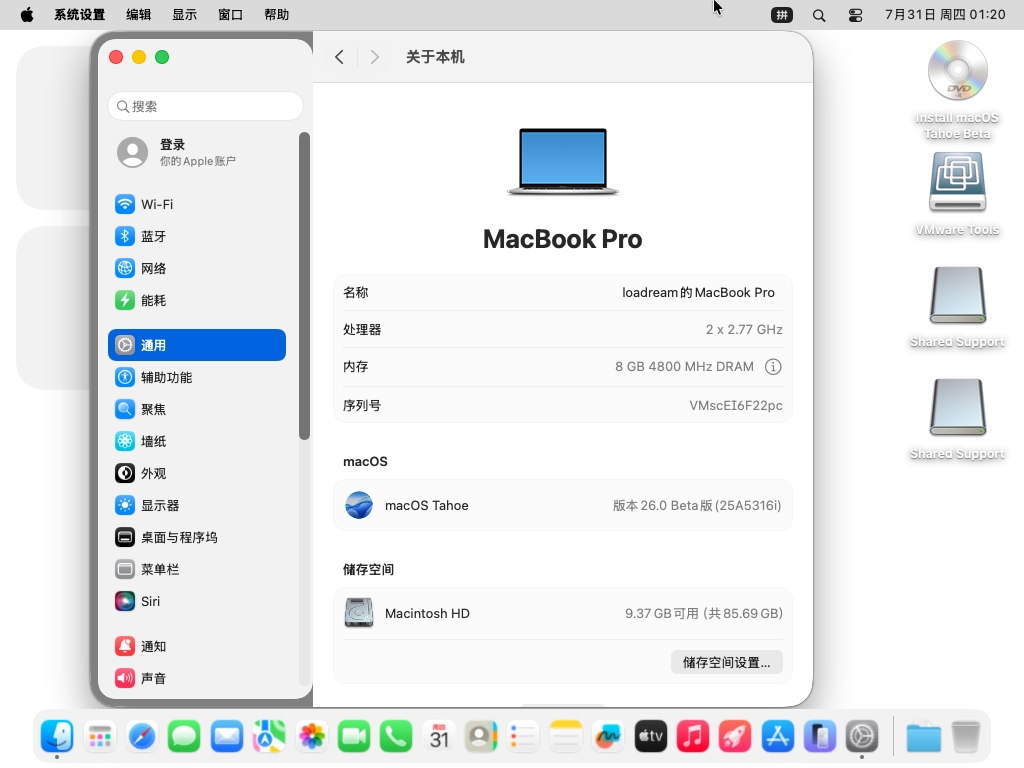The height and width of the screenshot is (768, 1024).
Task: Click the sidebar vertical scrollbar
Action: (x=304, y=286)
